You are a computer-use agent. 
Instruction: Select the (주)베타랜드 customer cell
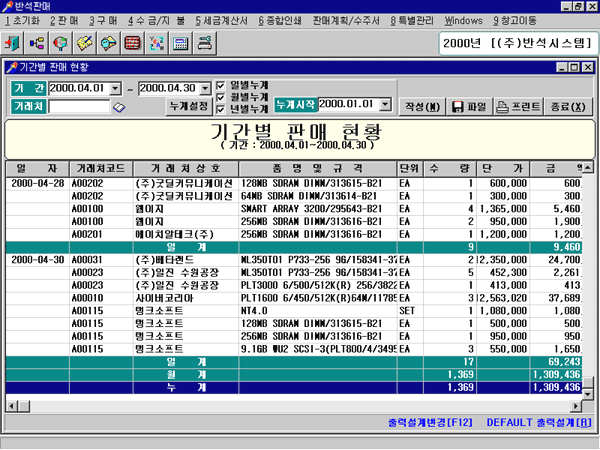click(x=186, y=260)
